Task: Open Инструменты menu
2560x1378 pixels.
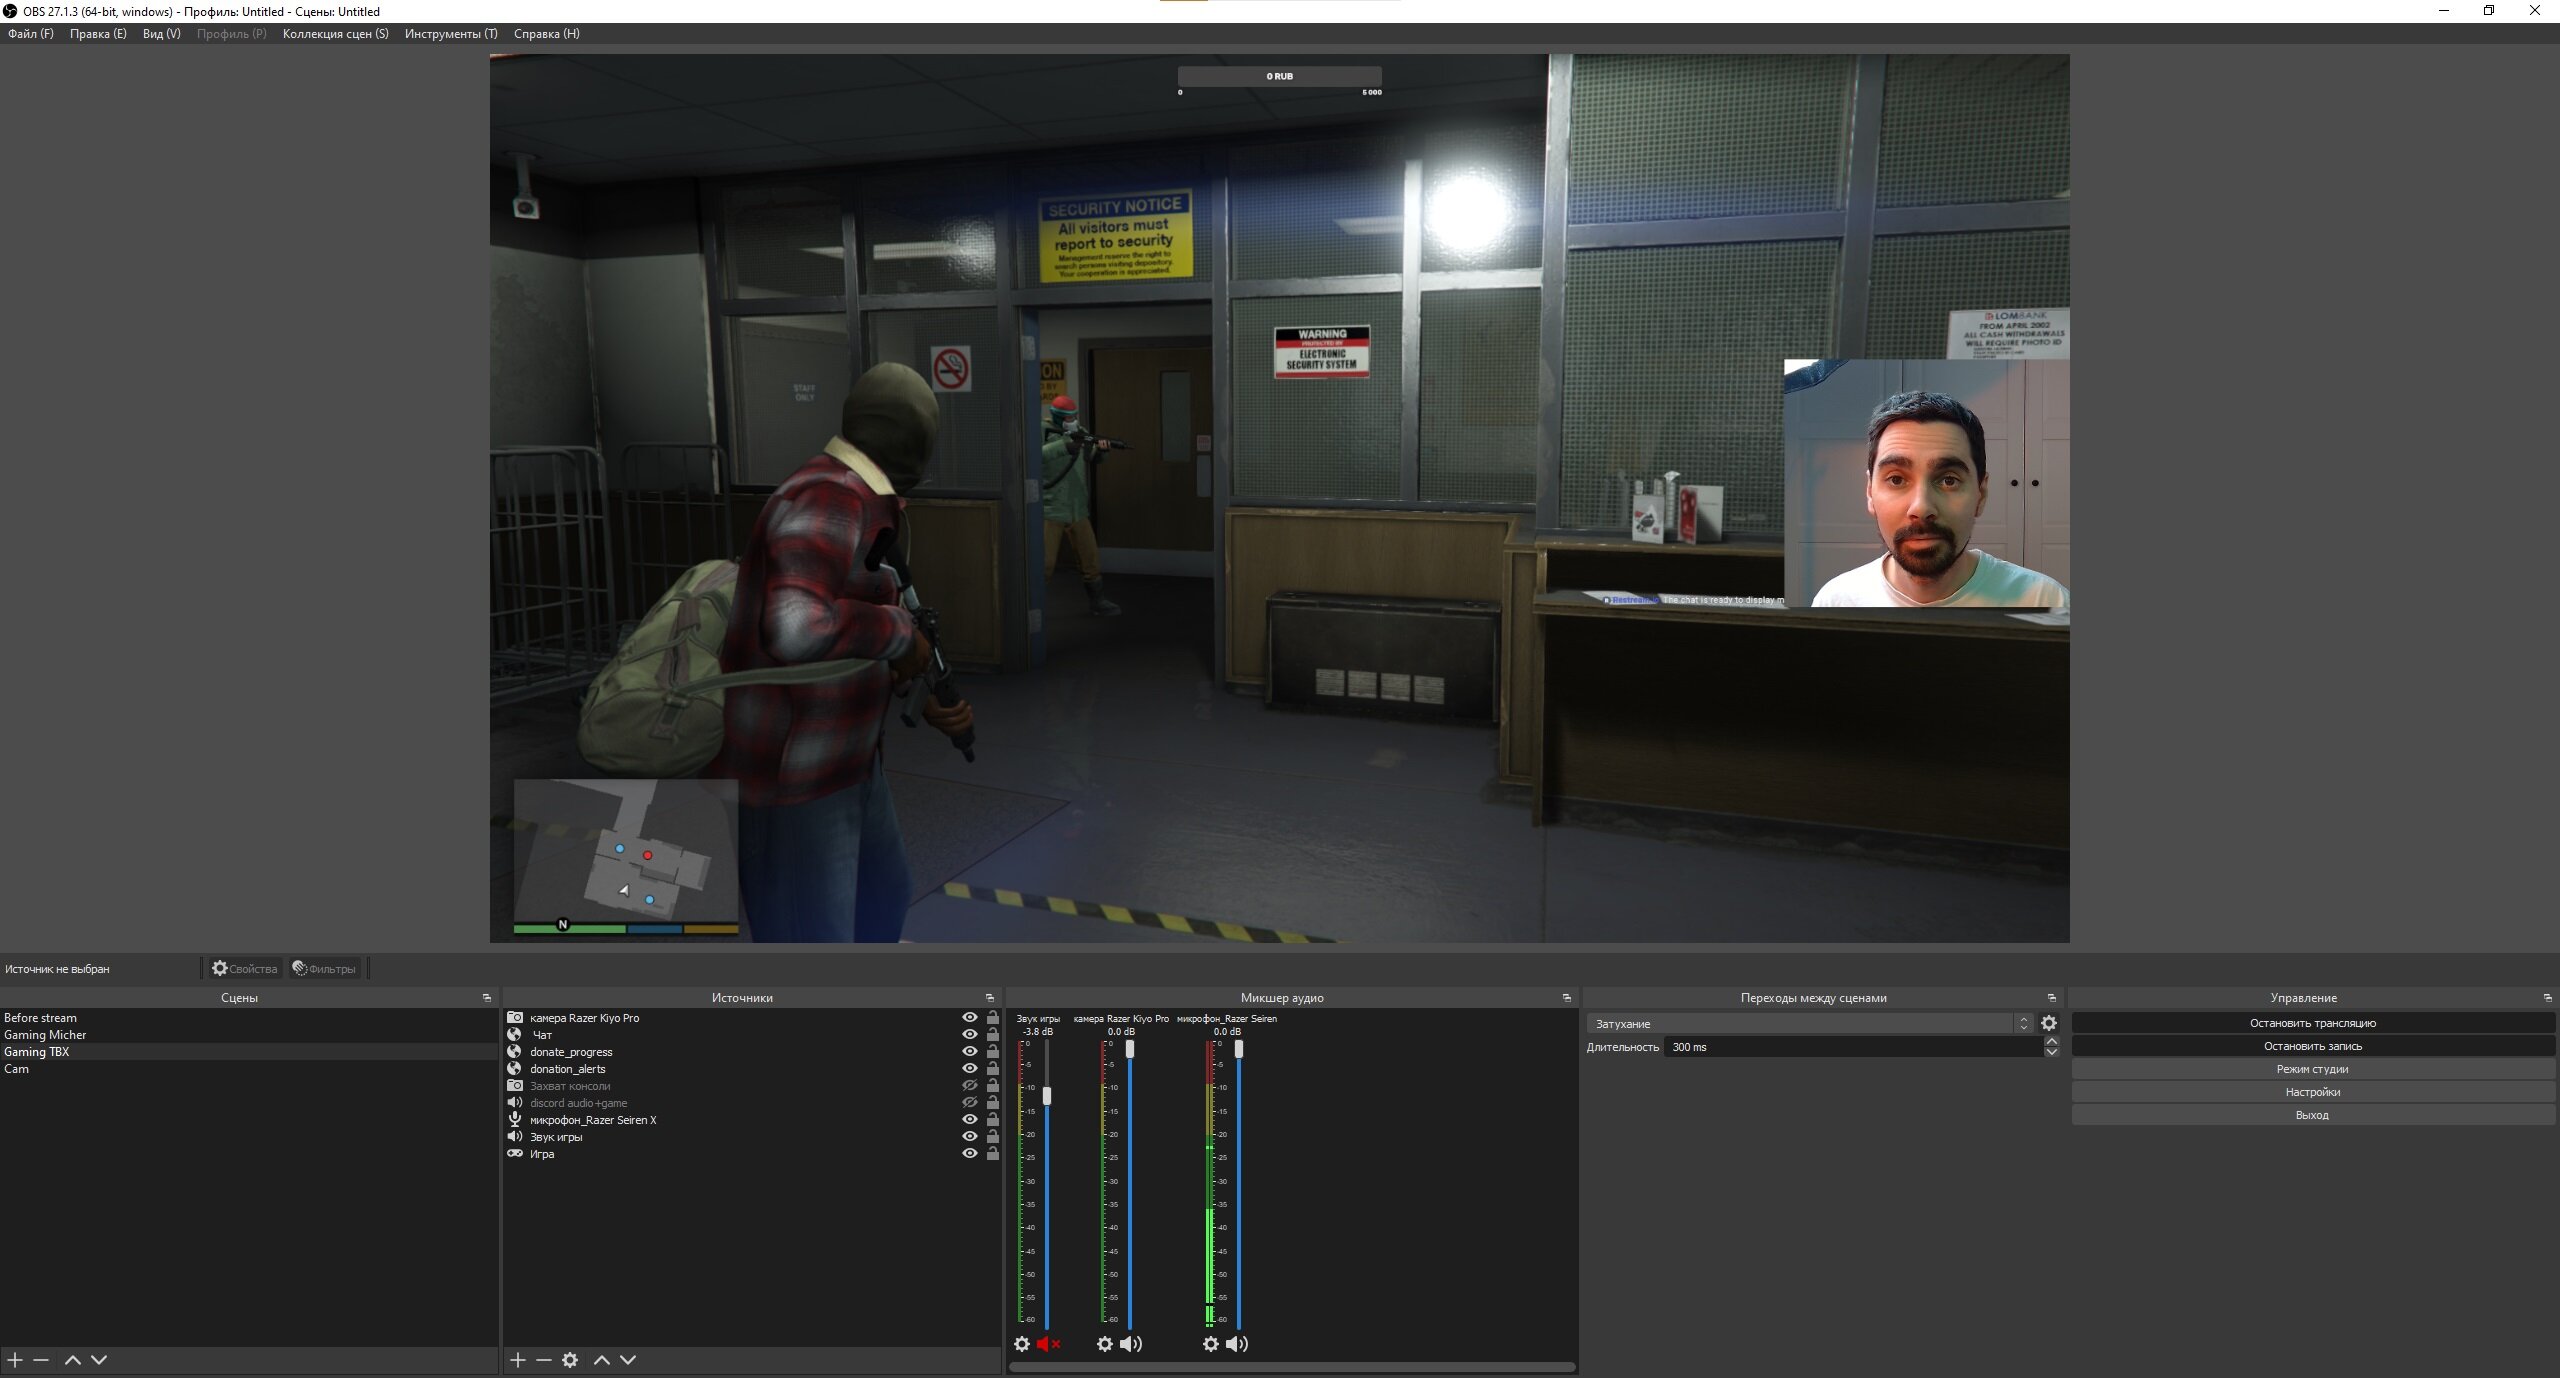Action: pos(451,34)
